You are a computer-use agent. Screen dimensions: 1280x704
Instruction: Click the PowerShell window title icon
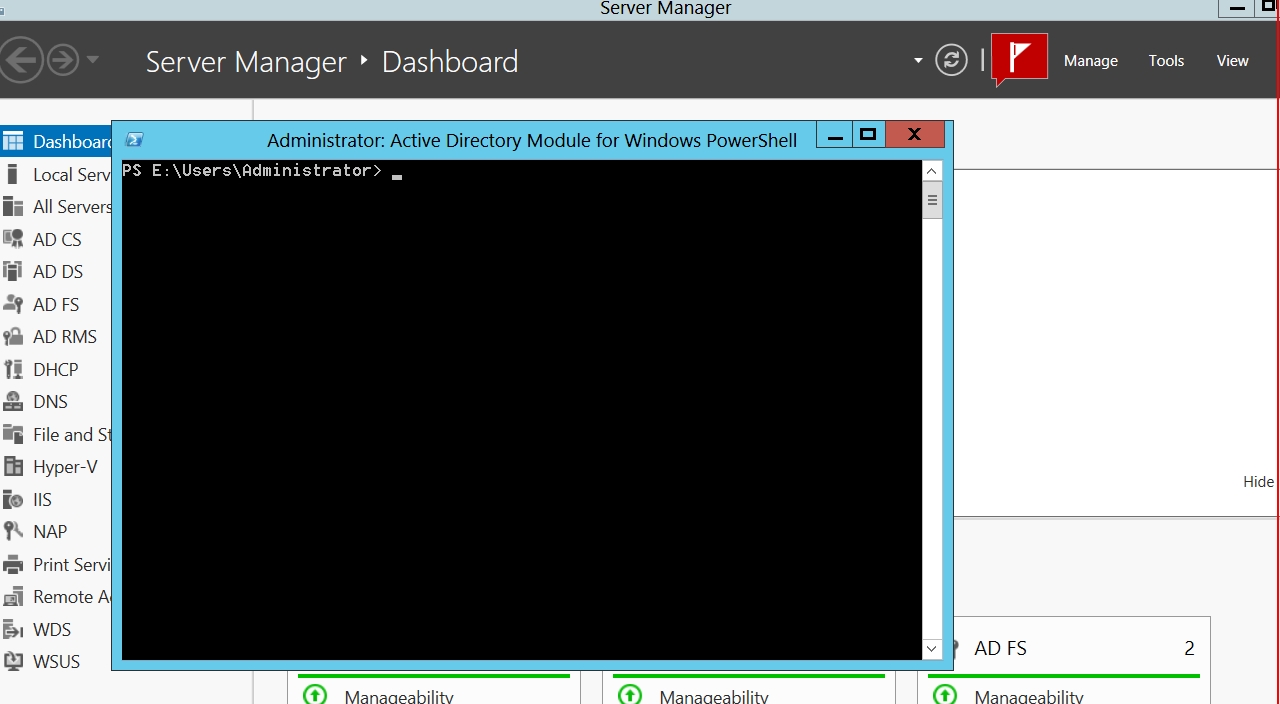(134, 140)
